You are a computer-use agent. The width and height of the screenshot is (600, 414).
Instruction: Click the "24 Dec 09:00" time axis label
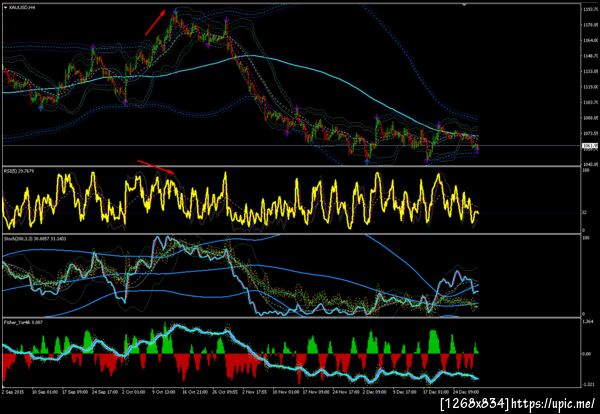(x=465, y=392)
